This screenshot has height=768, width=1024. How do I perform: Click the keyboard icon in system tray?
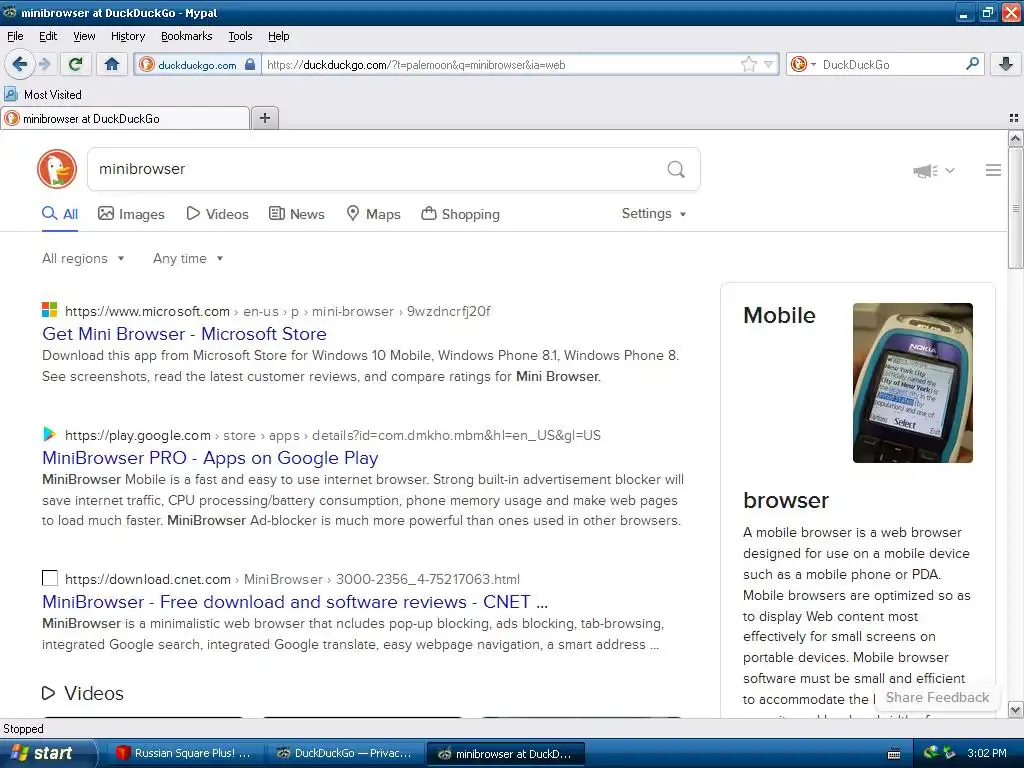(x=894, y=754)
